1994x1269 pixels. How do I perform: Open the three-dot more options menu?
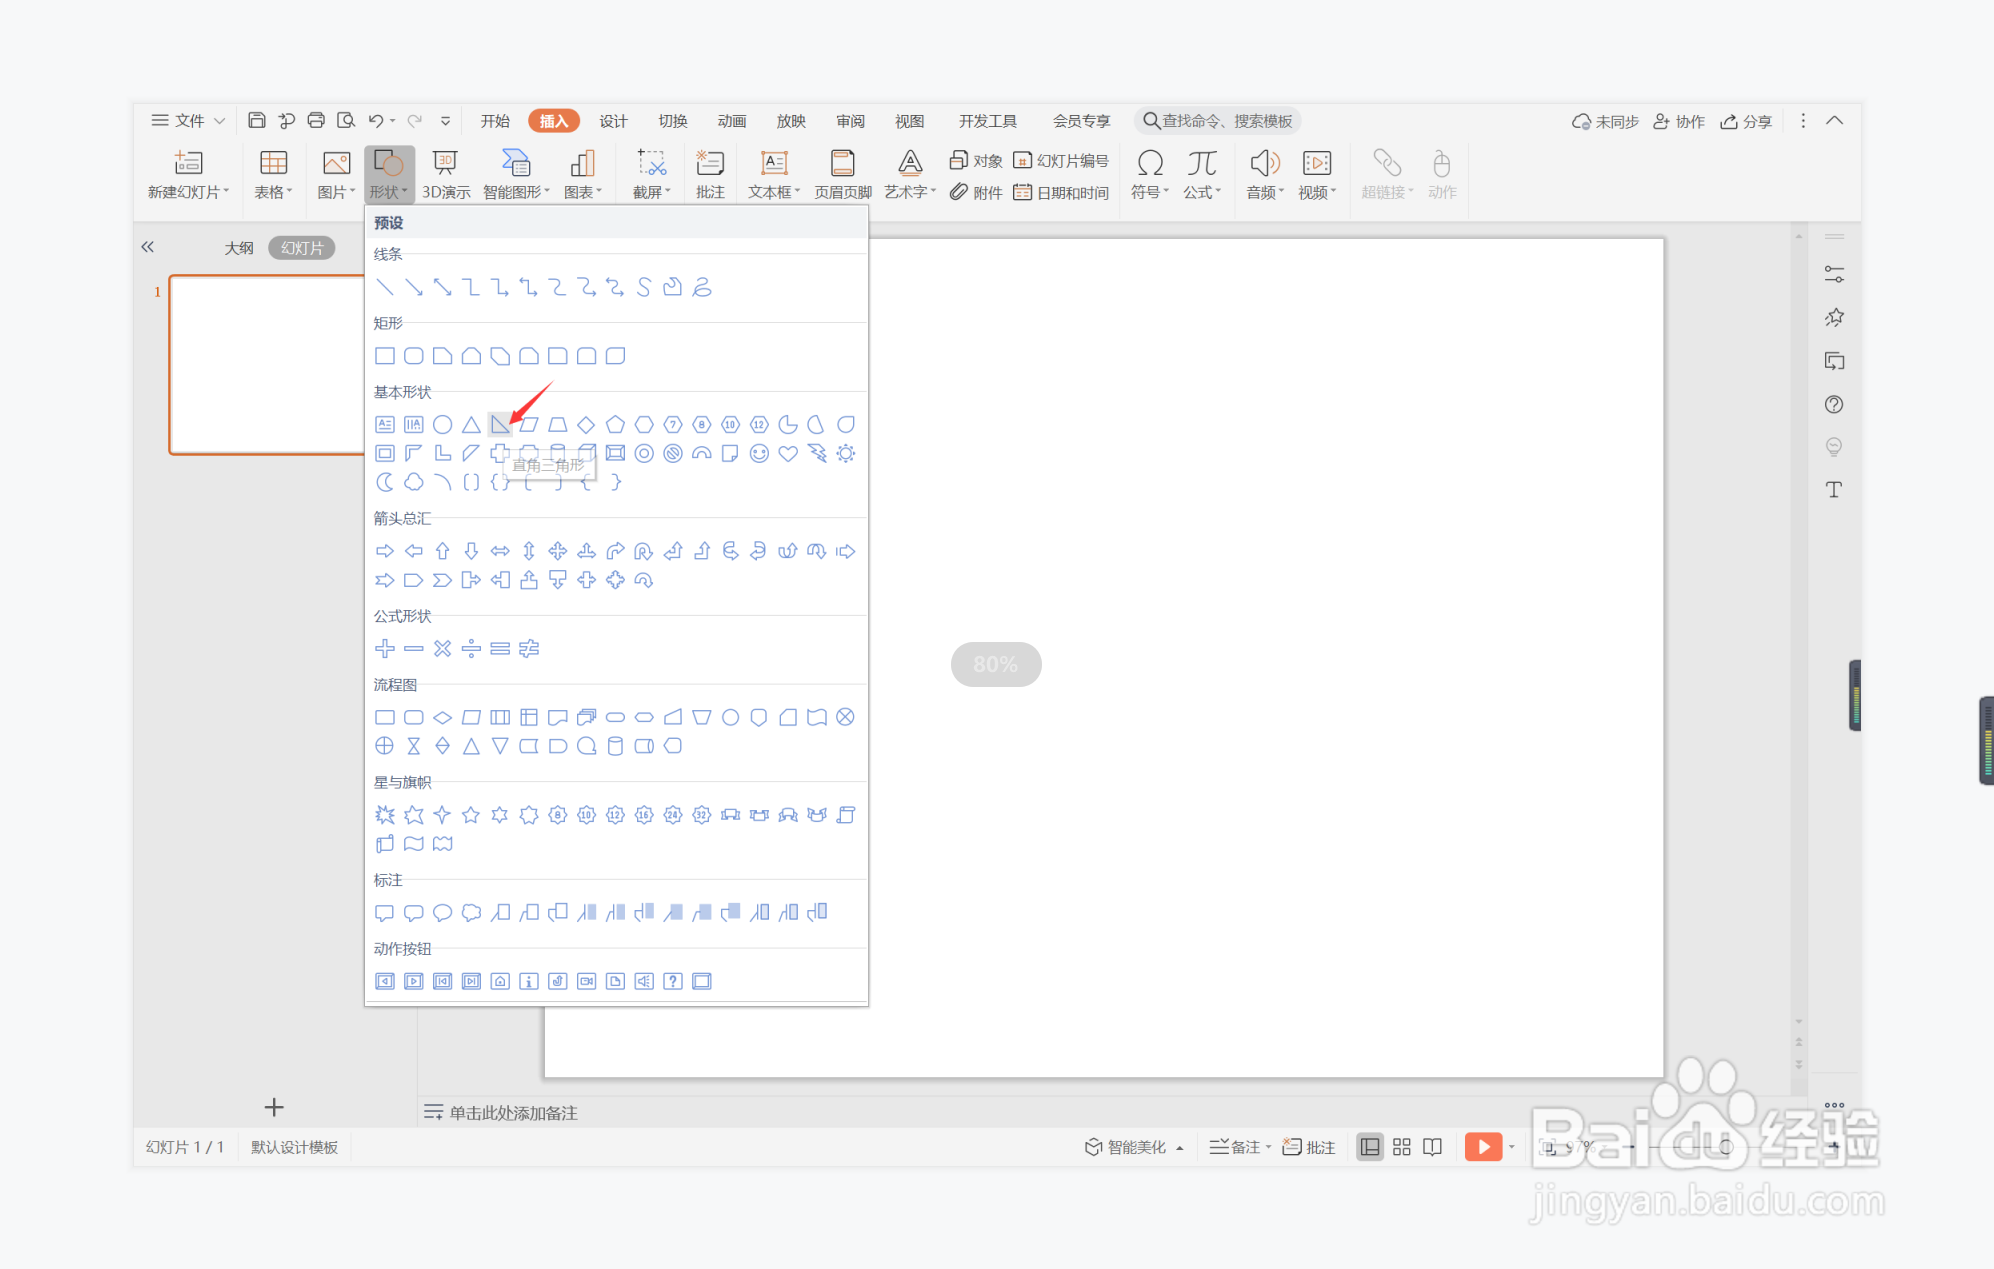pyautogui.click(x=1803, y=121)
